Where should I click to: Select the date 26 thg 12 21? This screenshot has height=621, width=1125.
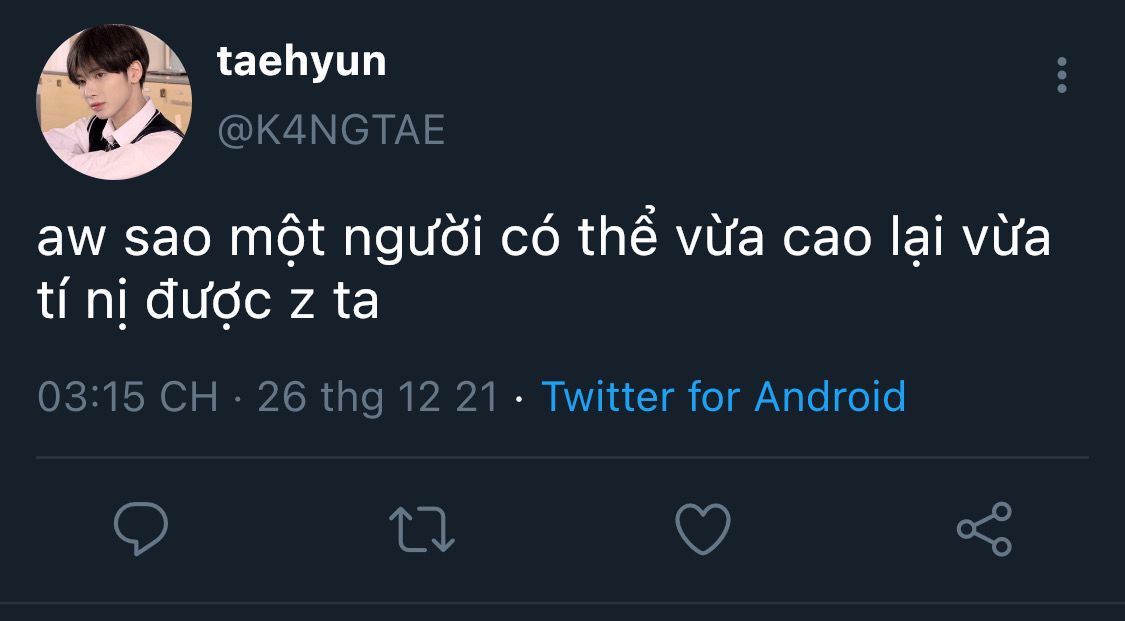[x=377, y=397]
